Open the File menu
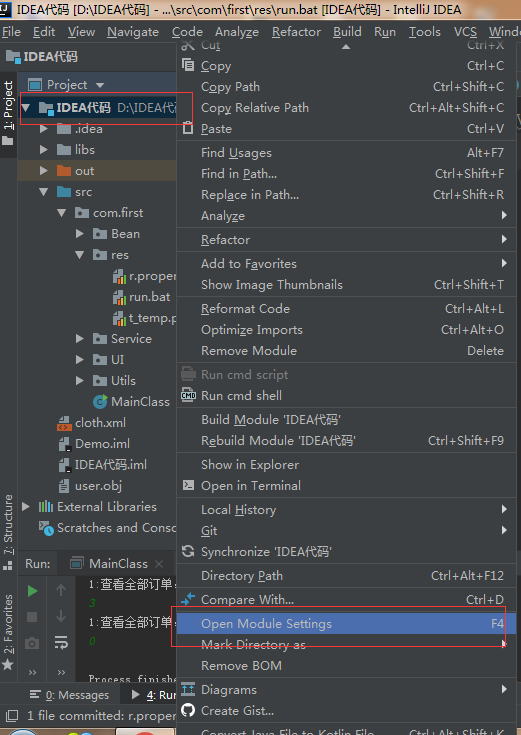The width and height of the screenshot is (521, 735). 11,32
